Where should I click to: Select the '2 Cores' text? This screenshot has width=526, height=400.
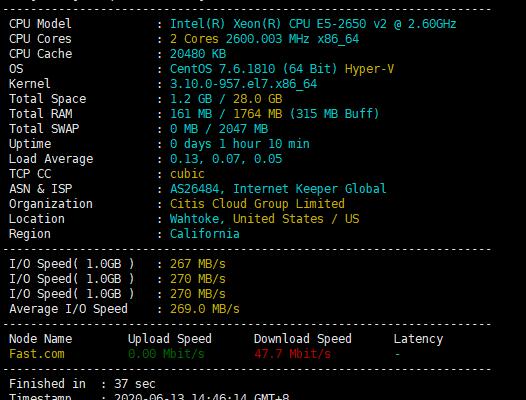(x=194, y=39)
